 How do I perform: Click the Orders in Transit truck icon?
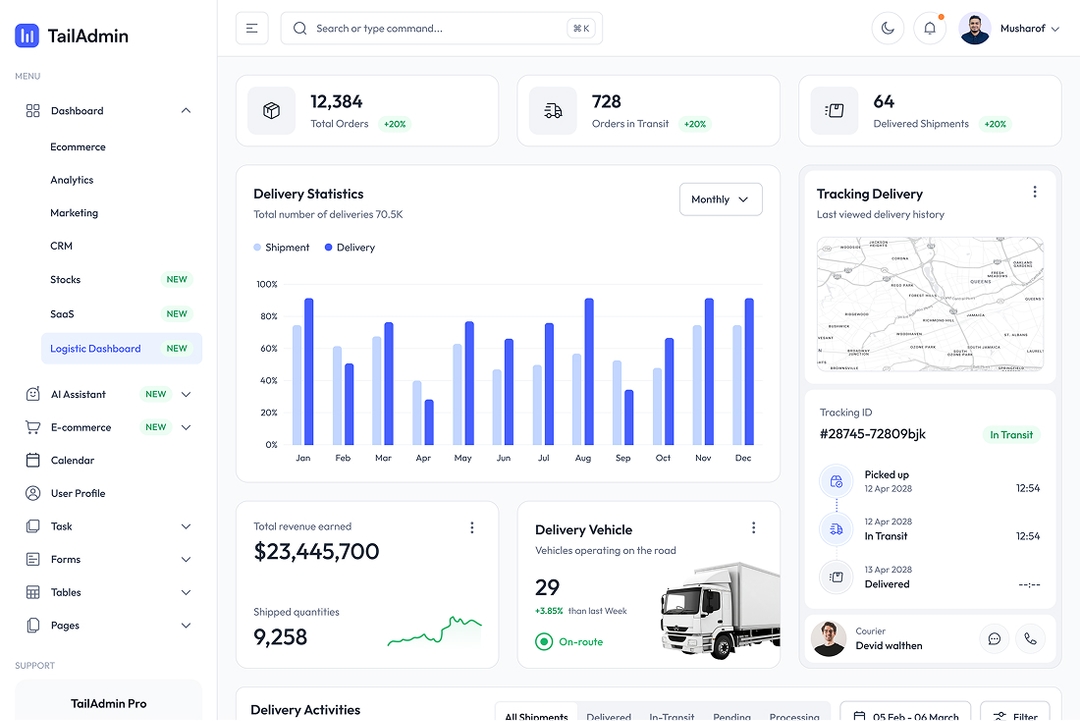[553, 110]
